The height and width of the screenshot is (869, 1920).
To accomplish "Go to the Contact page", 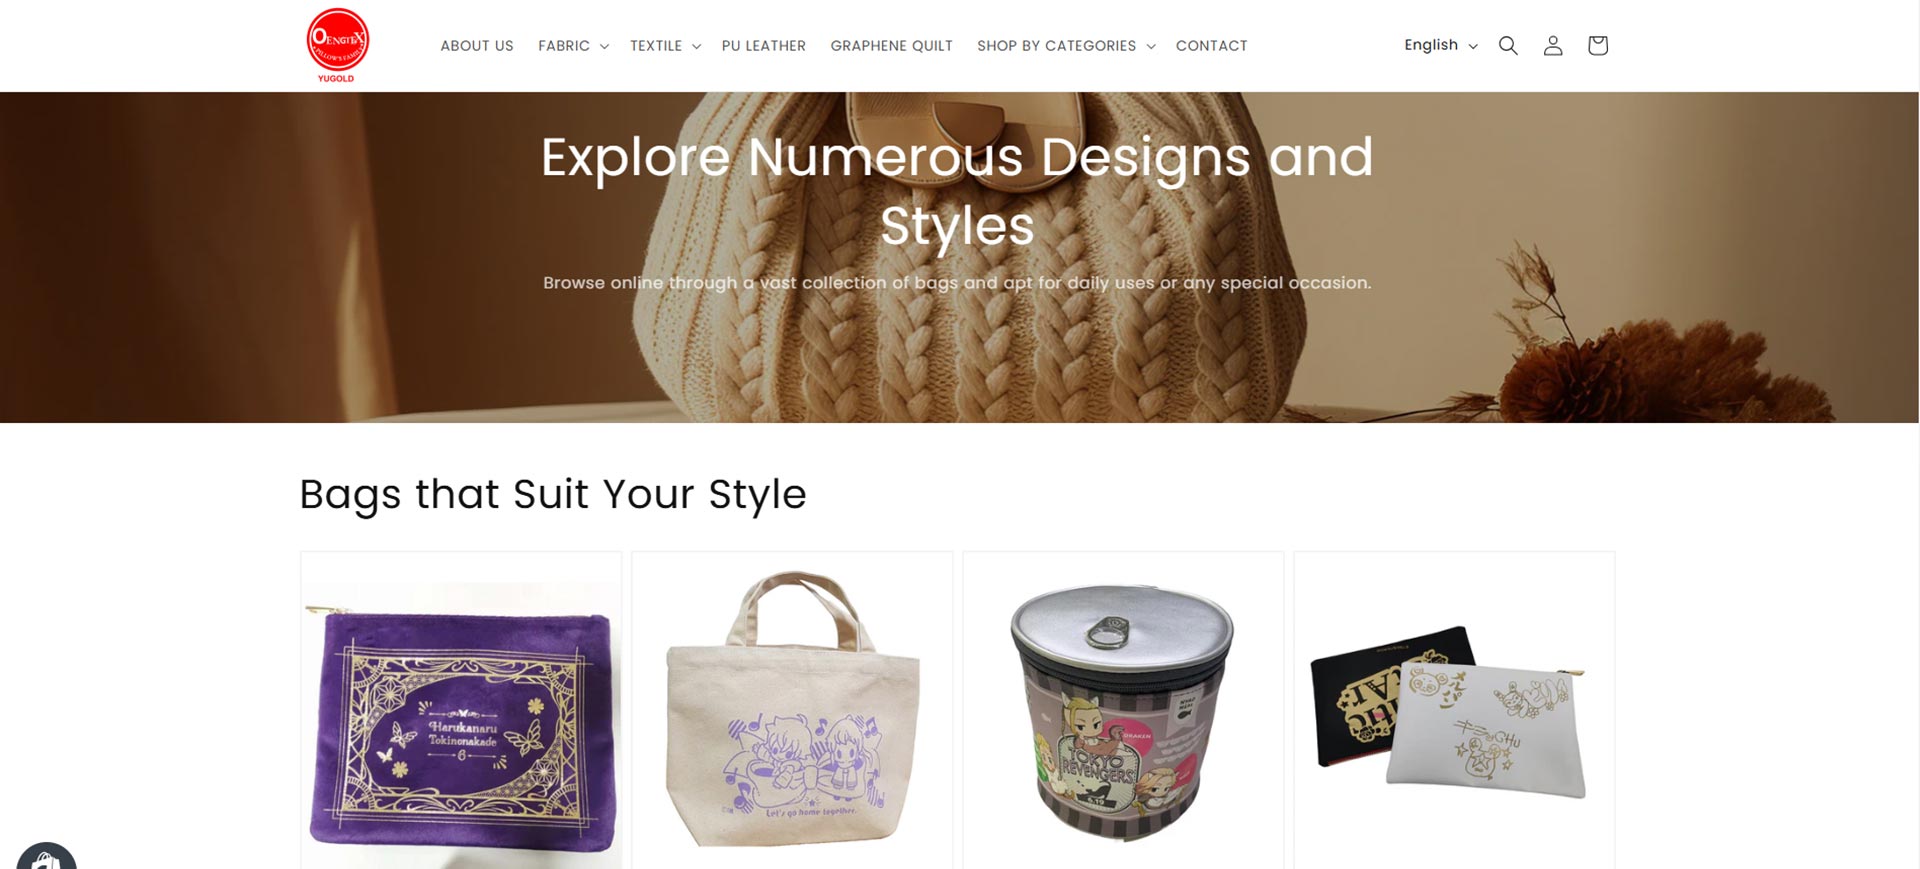I will pyautogui.click(x=1211, y=46).
